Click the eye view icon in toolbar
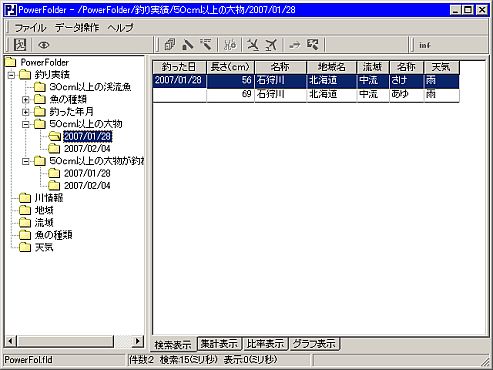The image size is (493, 370). [44, 45]
